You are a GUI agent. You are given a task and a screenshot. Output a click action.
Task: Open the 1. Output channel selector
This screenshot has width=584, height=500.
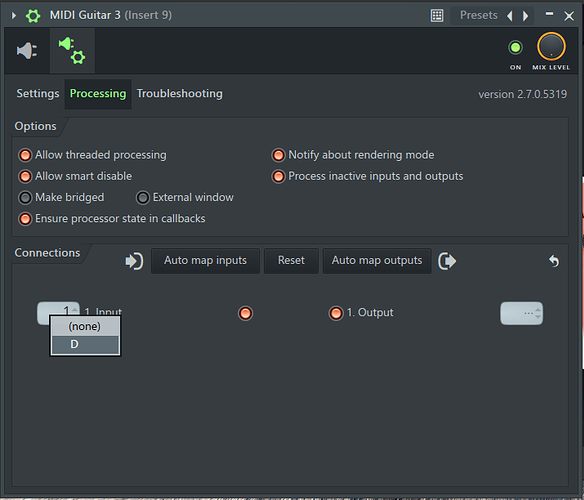[521, 313]
